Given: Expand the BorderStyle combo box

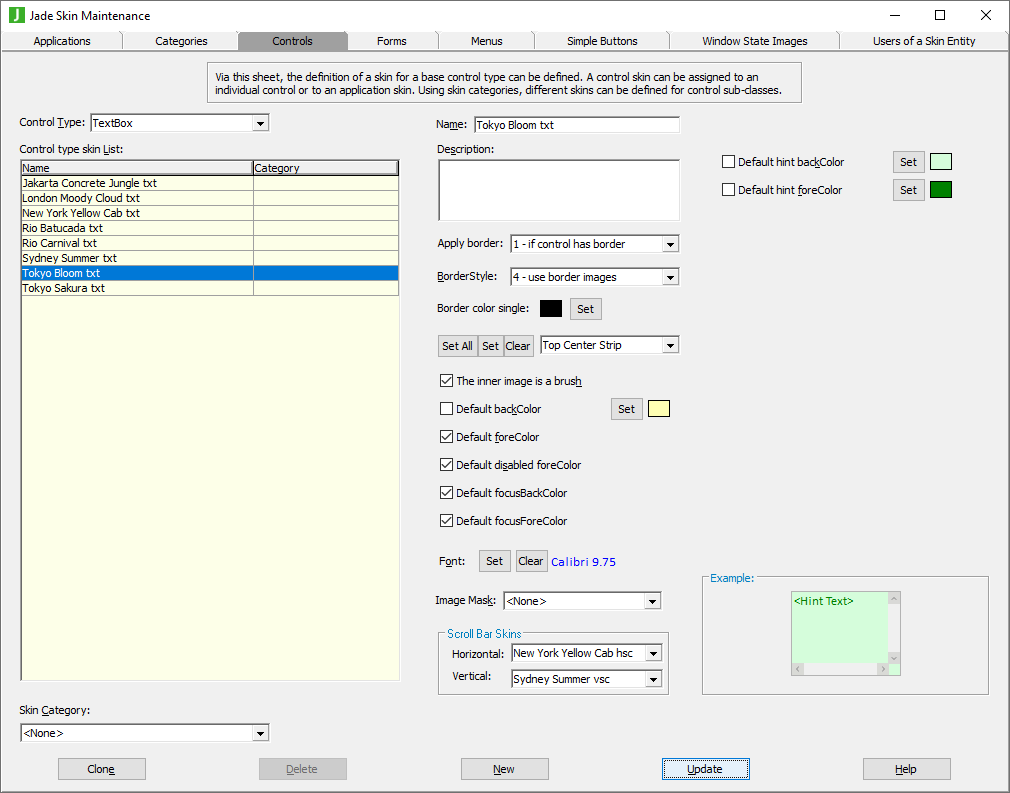Looking at the screenshot, I should [670, 277].
